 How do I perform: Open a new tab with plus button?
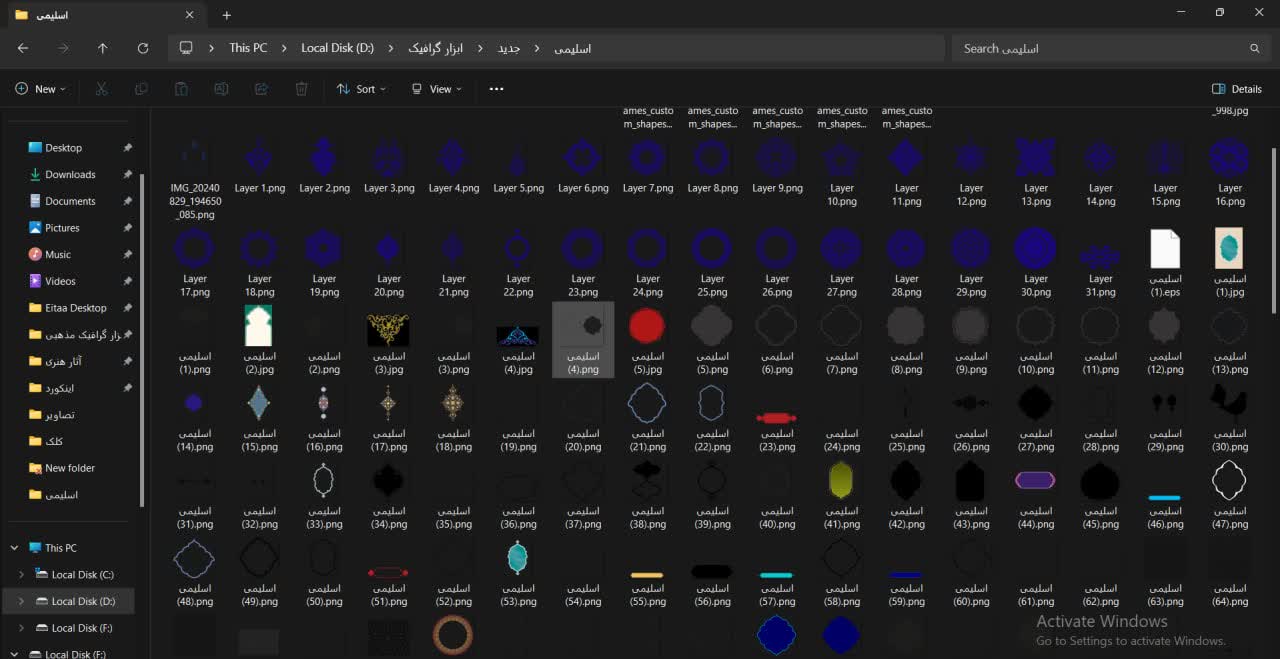tap(227, 15)
